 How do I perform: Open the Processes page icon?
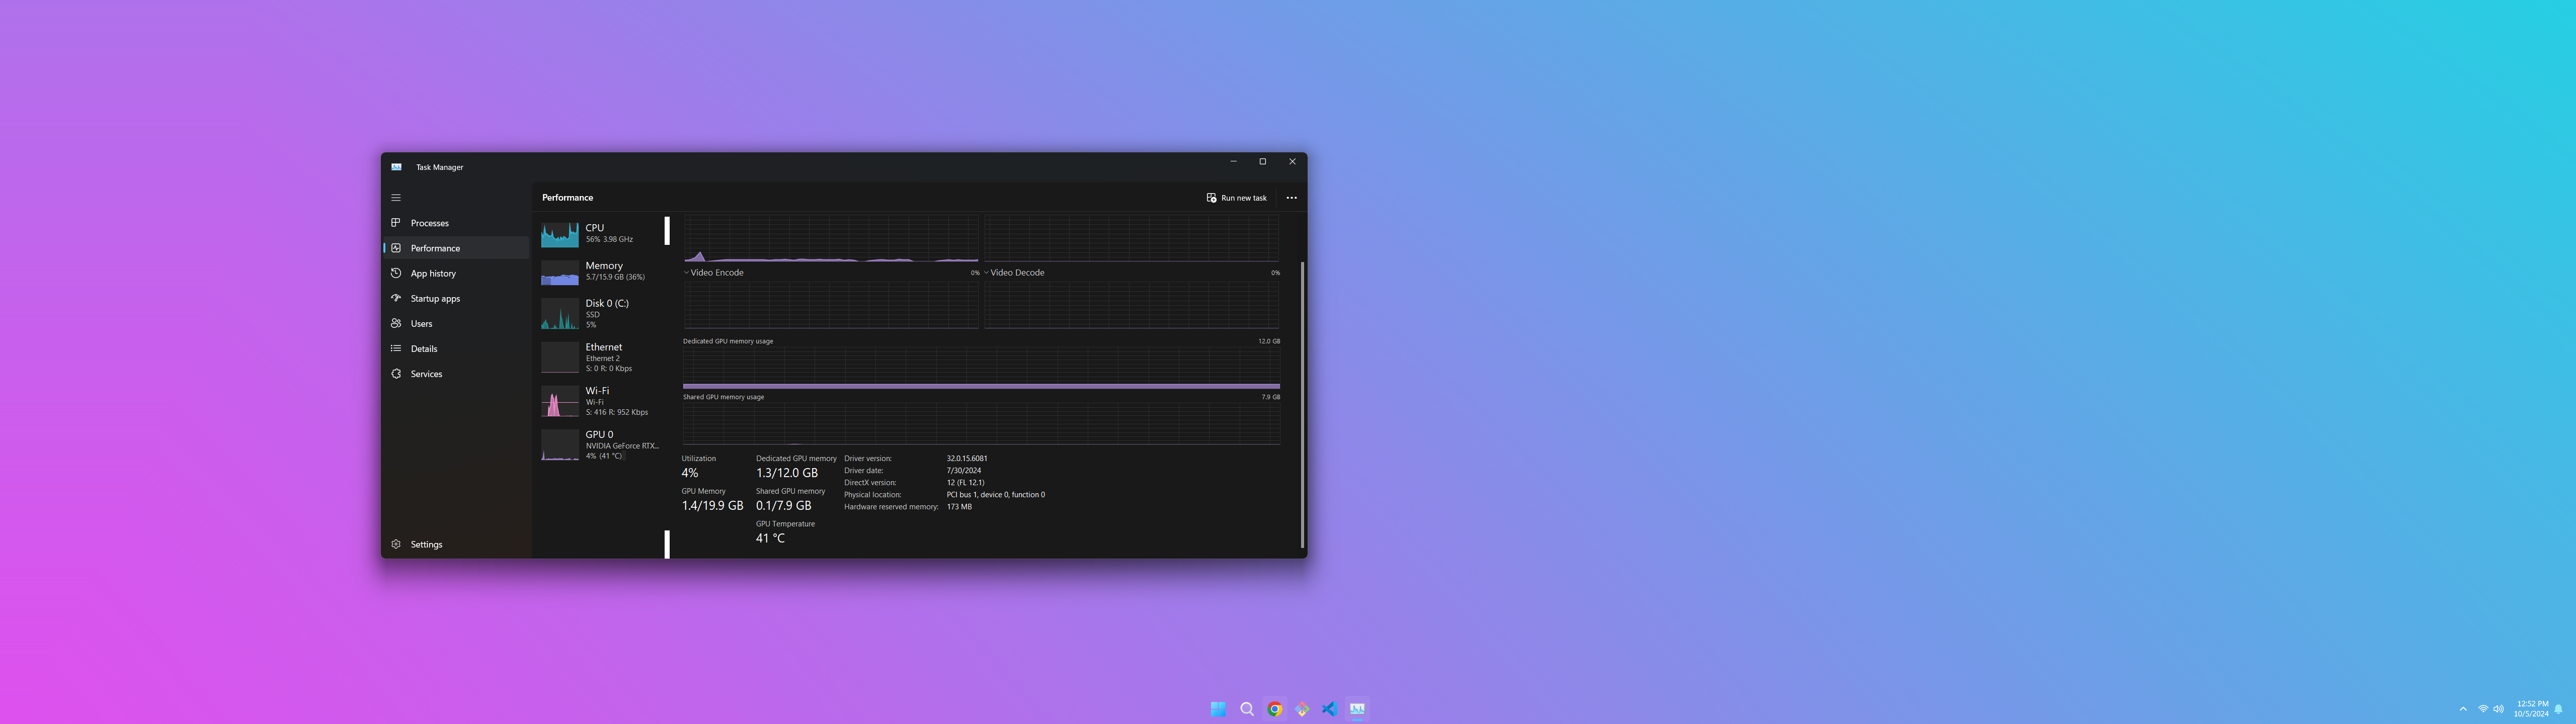click(x=396, y=223)
